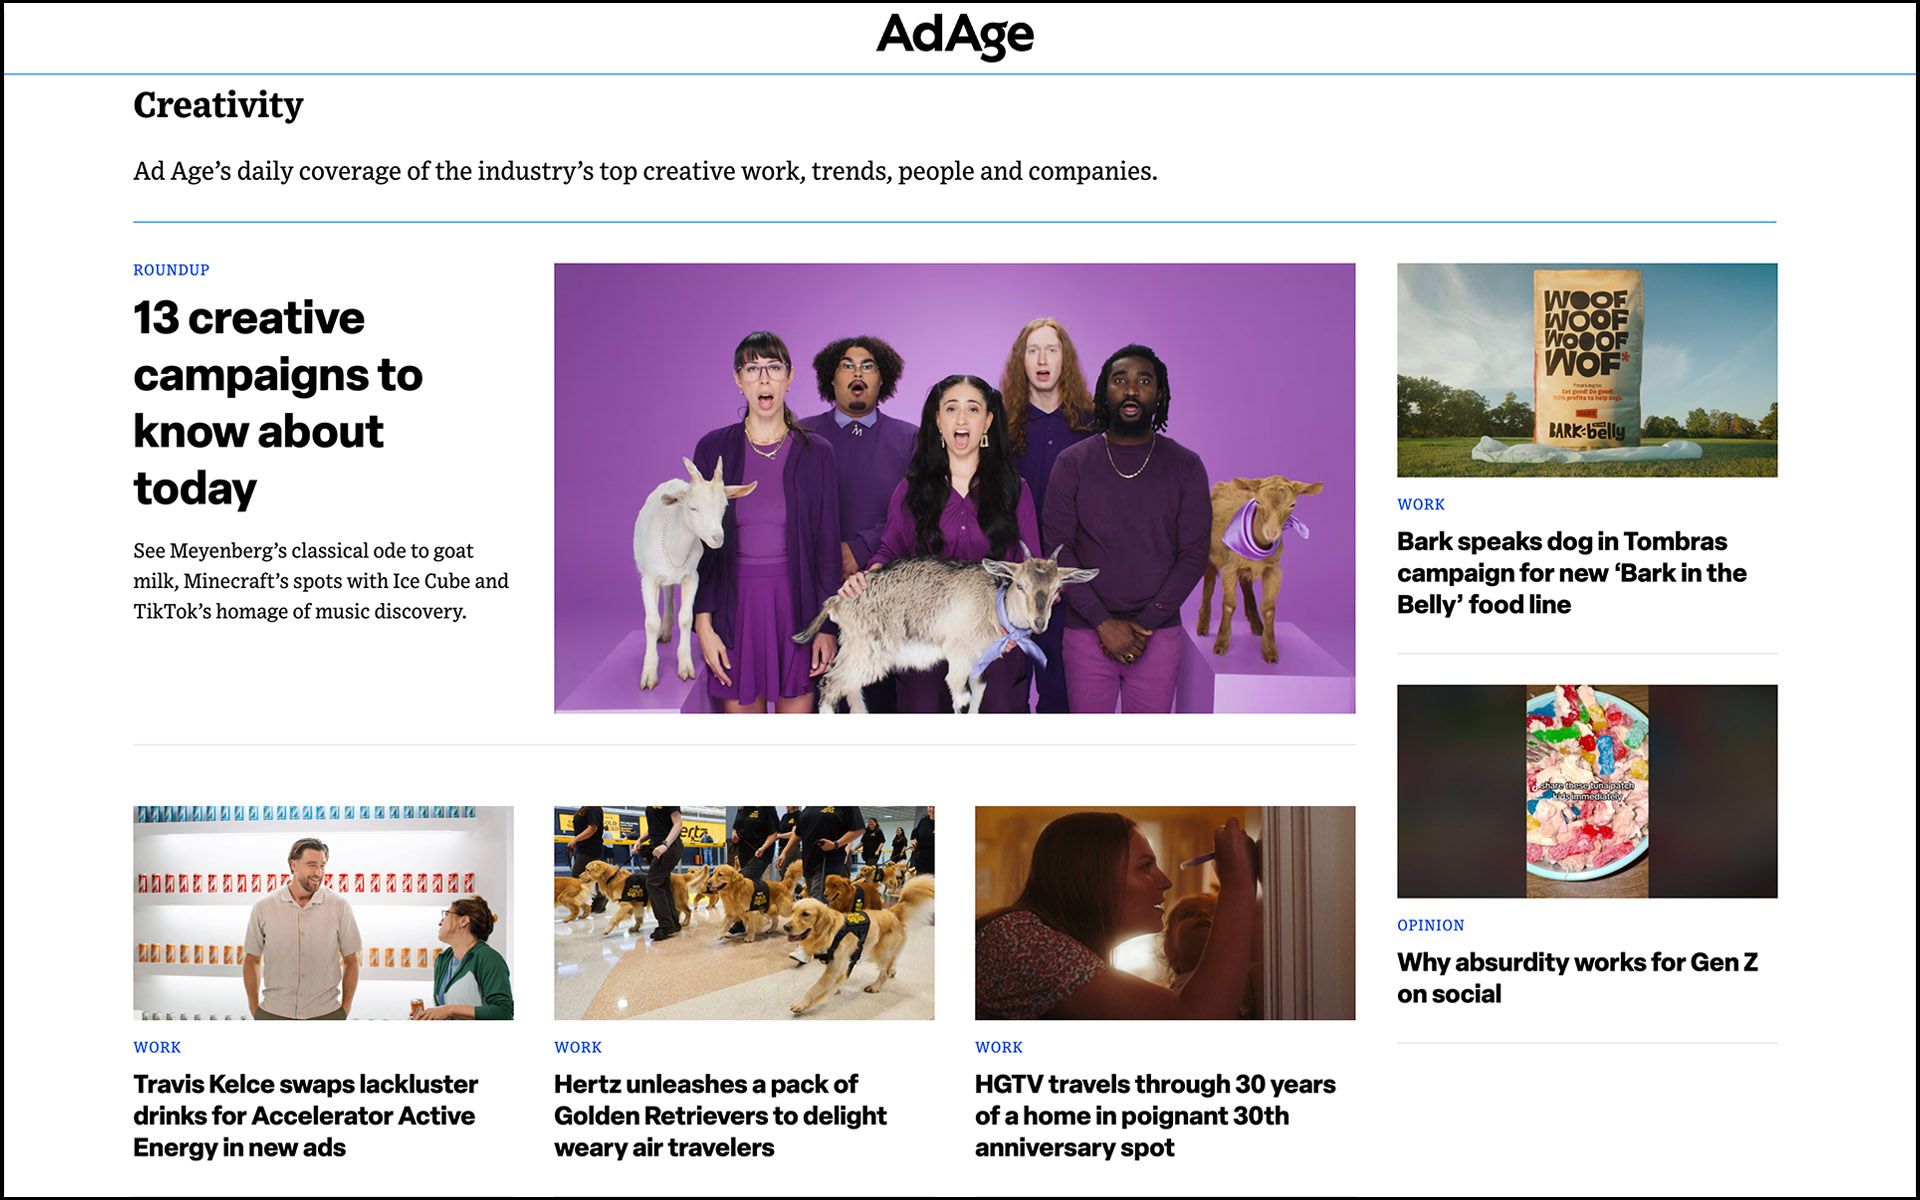Click the Creativity section heading
The image size is (1920, 1200).
pos(218,105)
